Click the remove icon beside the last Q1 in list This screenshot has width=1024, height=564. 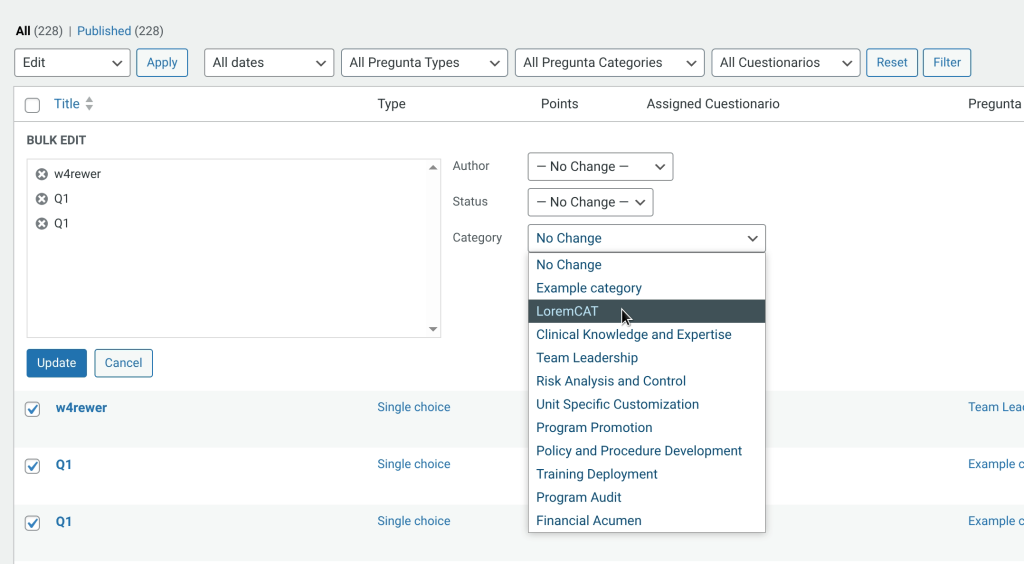coord(42,224)
